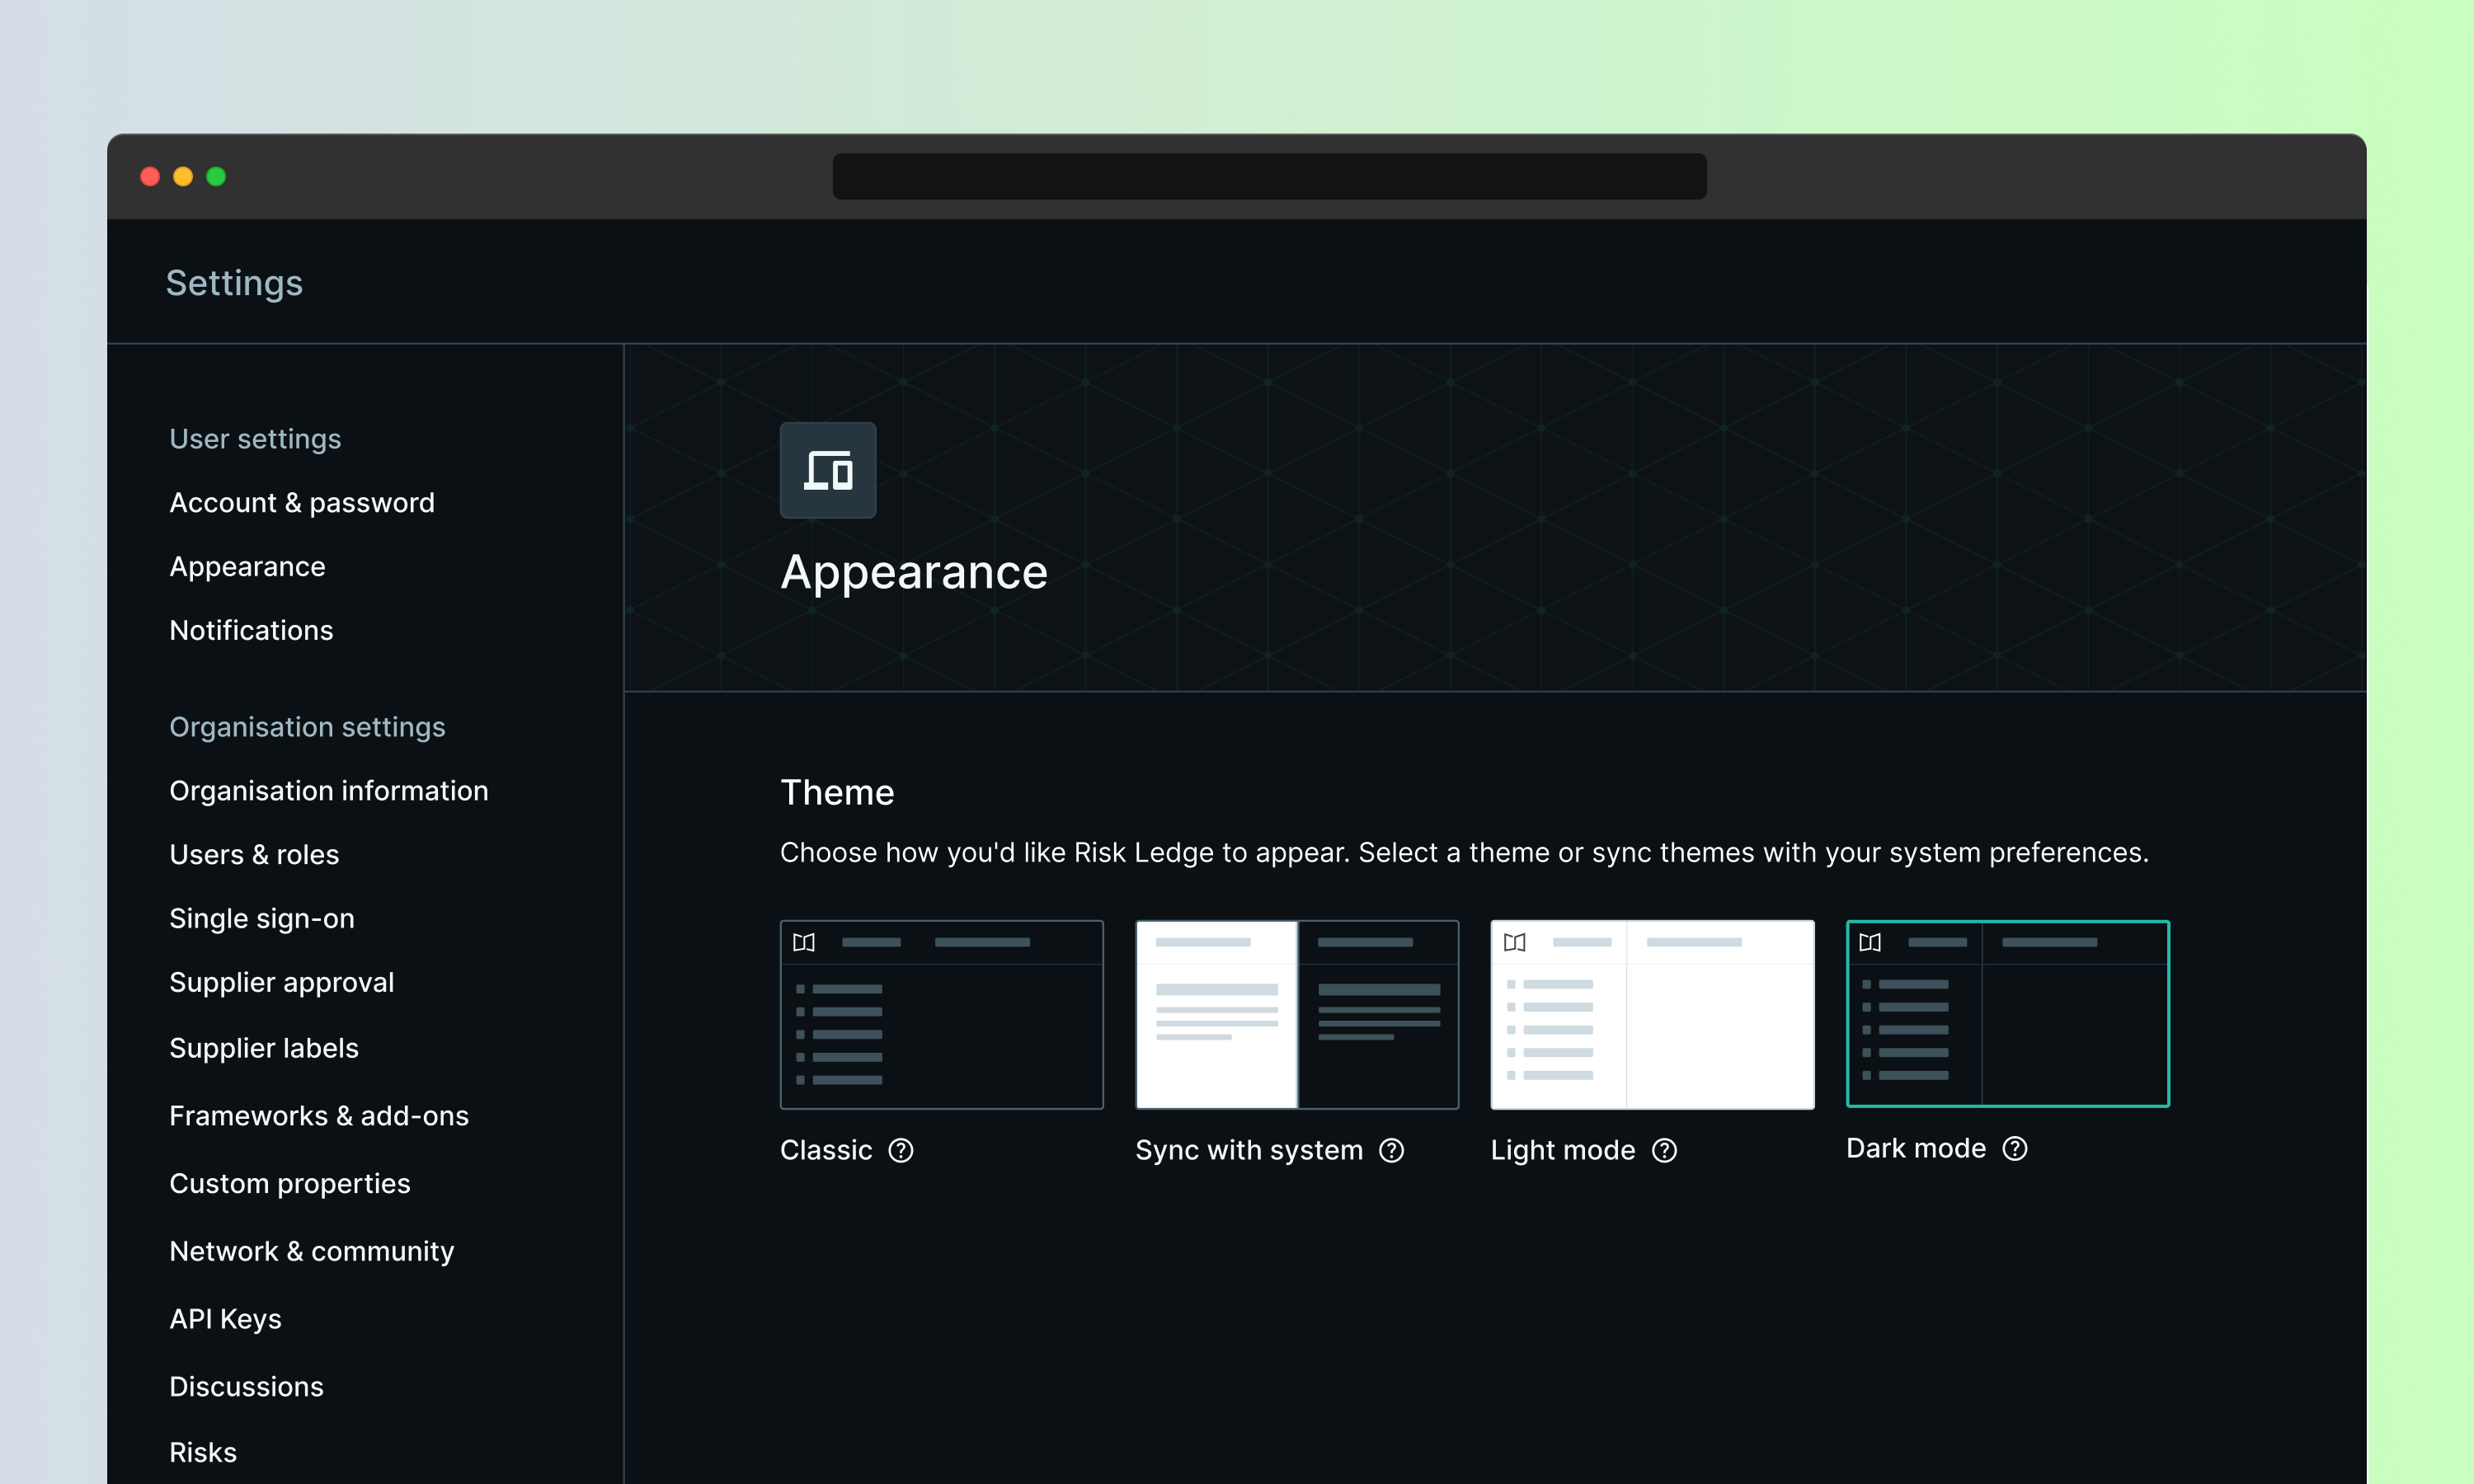Viewport: 2474px width, 1484px height.
Task: Select the Classic theme preview
Action: (x=941, y=1014)
